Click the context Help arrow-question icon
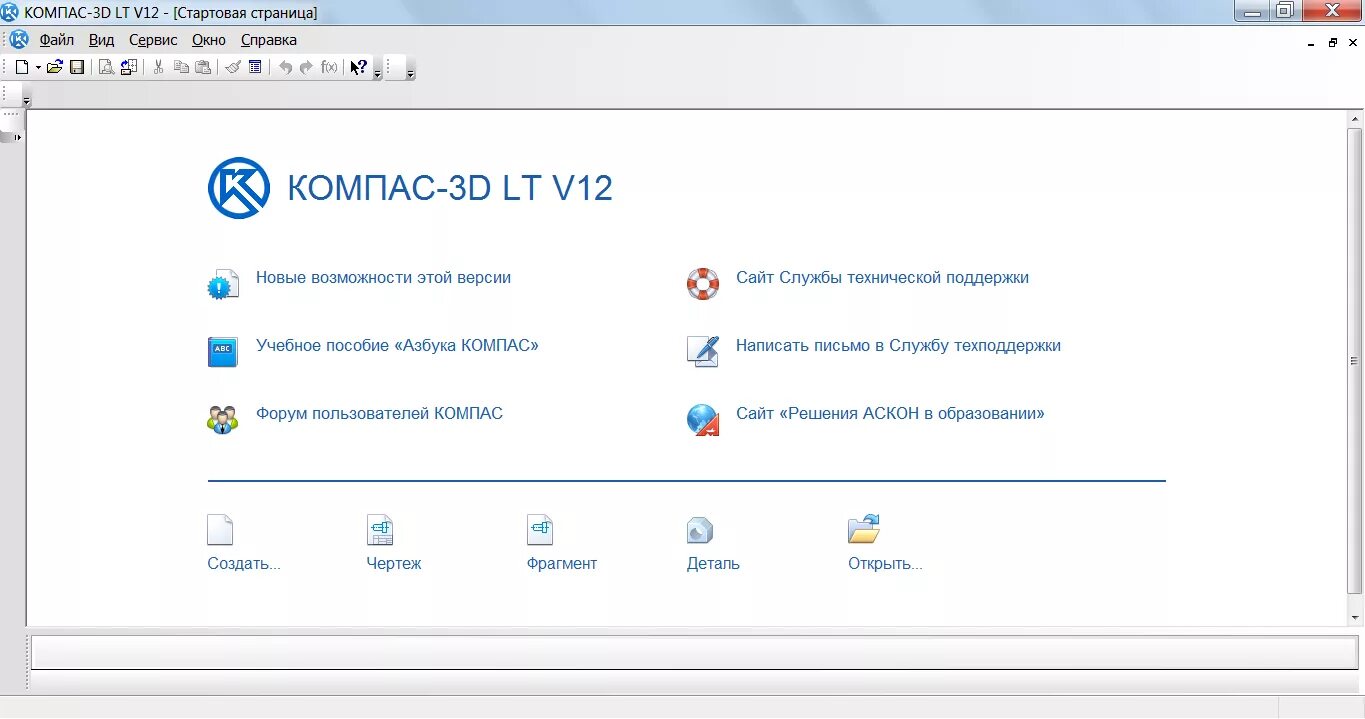Screen dimensions: 1365x719 pyautogui.click(x=358, y=67)
